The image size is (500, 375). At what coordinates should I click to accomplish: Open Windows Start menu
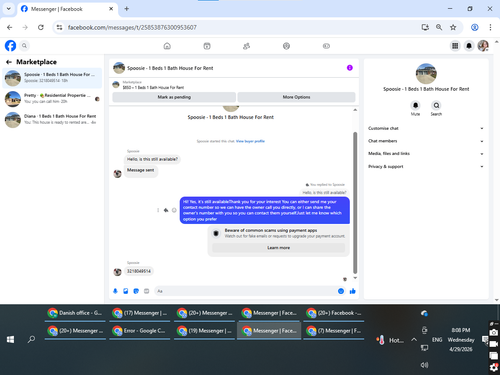click(x=10, y=339)
